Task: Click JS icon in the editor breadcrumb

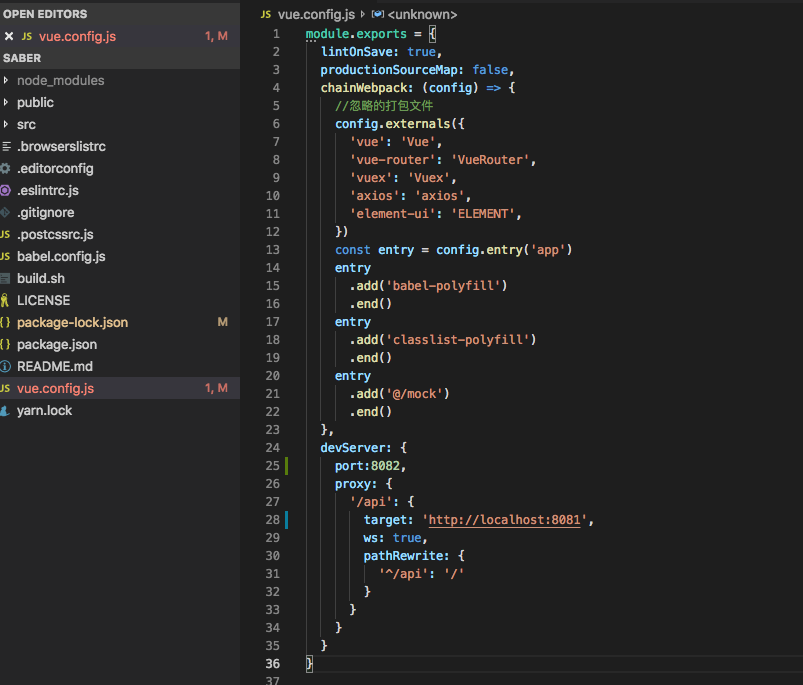Action: click(266, 14)
